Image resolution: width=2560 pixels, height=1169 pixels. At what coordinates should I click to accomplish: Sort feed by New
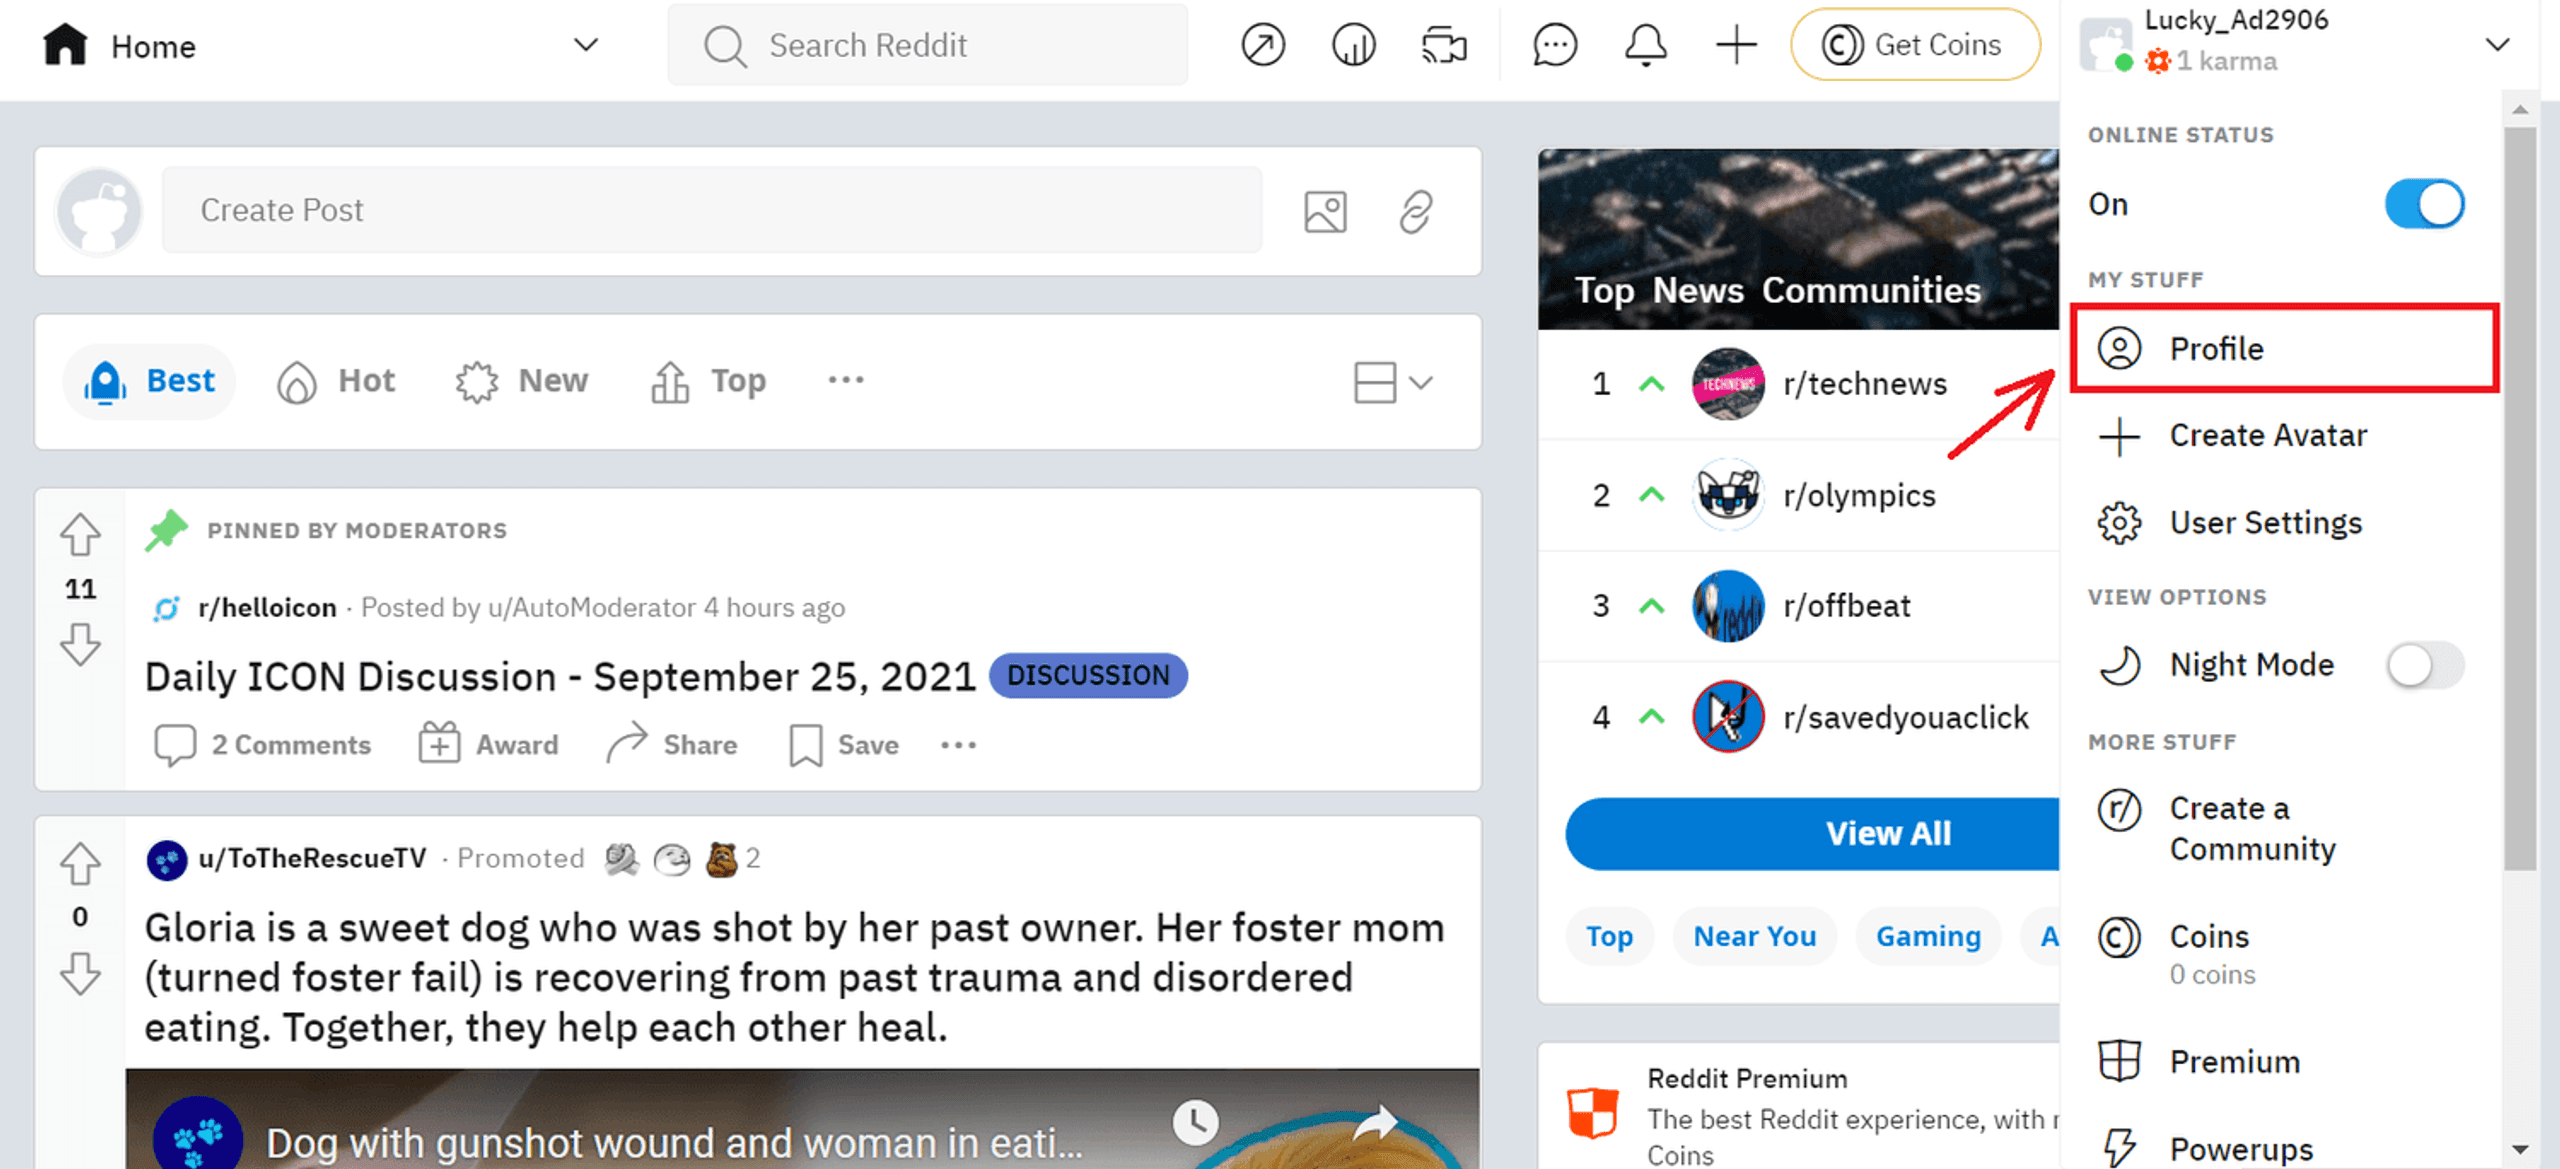[521, 381]
